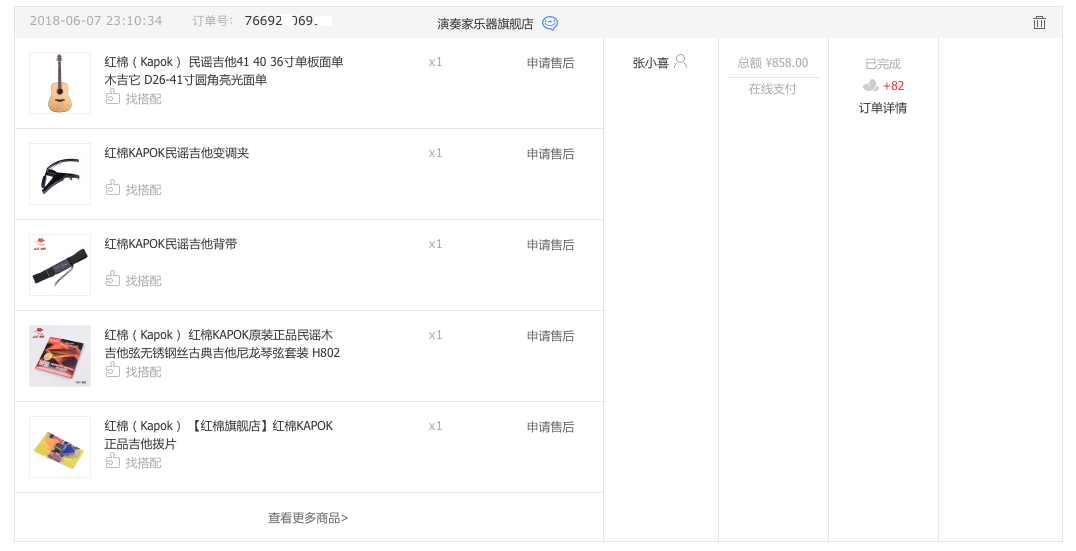Screen dimensions: 1076x551
Task: Expand 查看更多商品 to show more items
Action: point(308,518)
